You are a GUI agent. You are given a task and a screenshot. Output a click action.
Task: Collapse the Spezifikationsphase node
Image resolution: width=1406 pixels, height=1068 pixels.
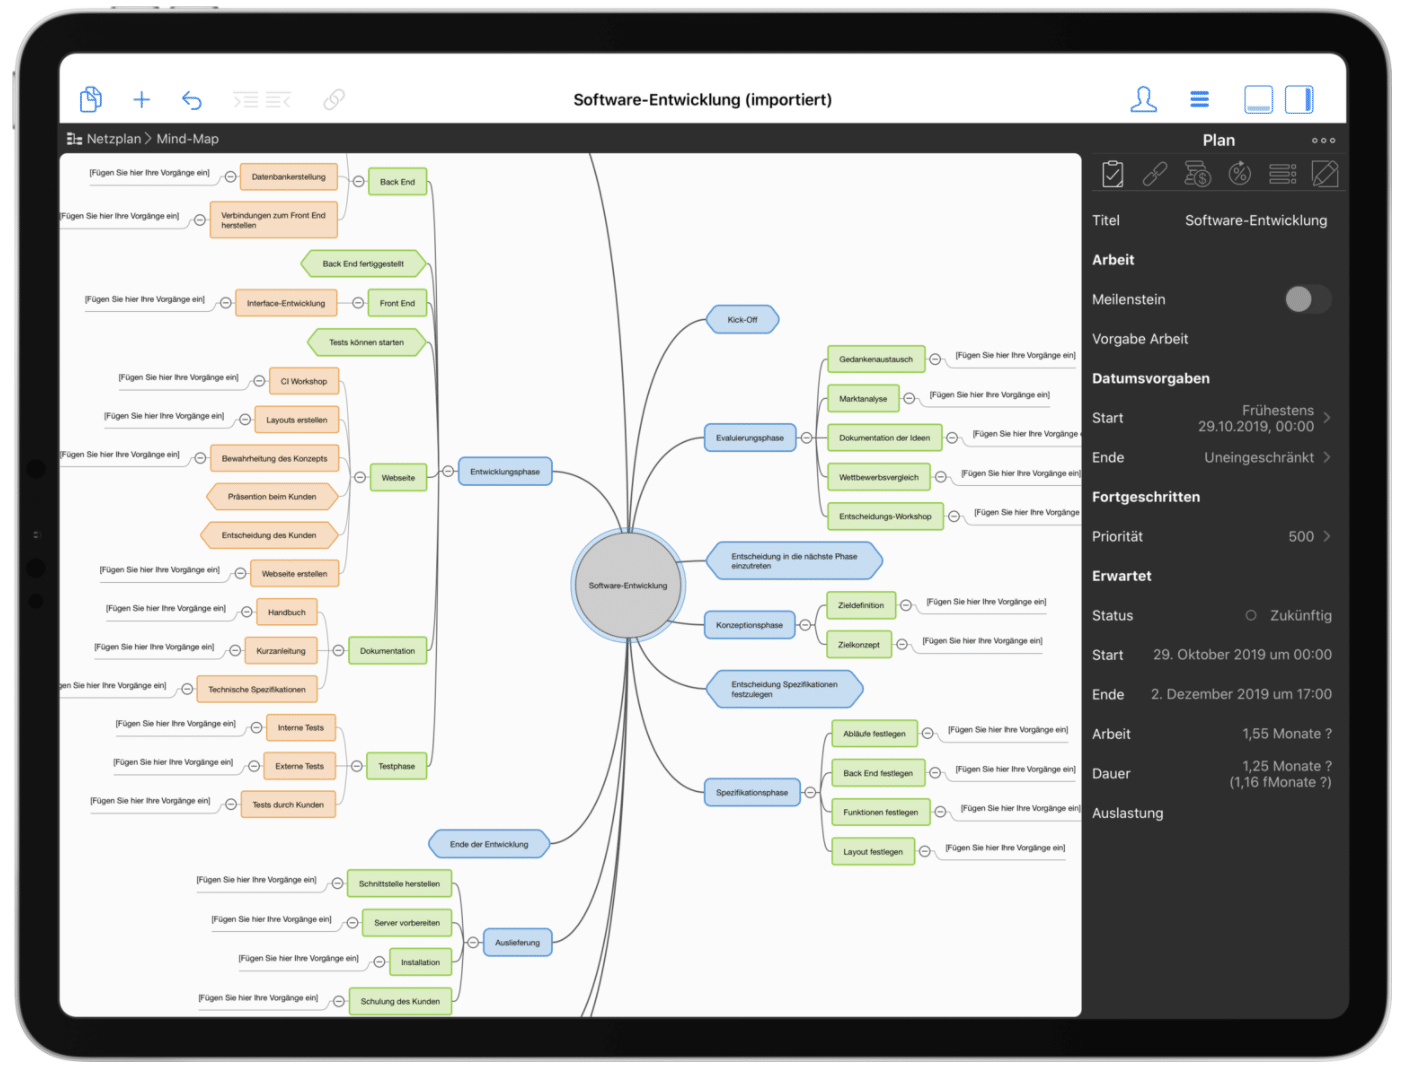810,792
